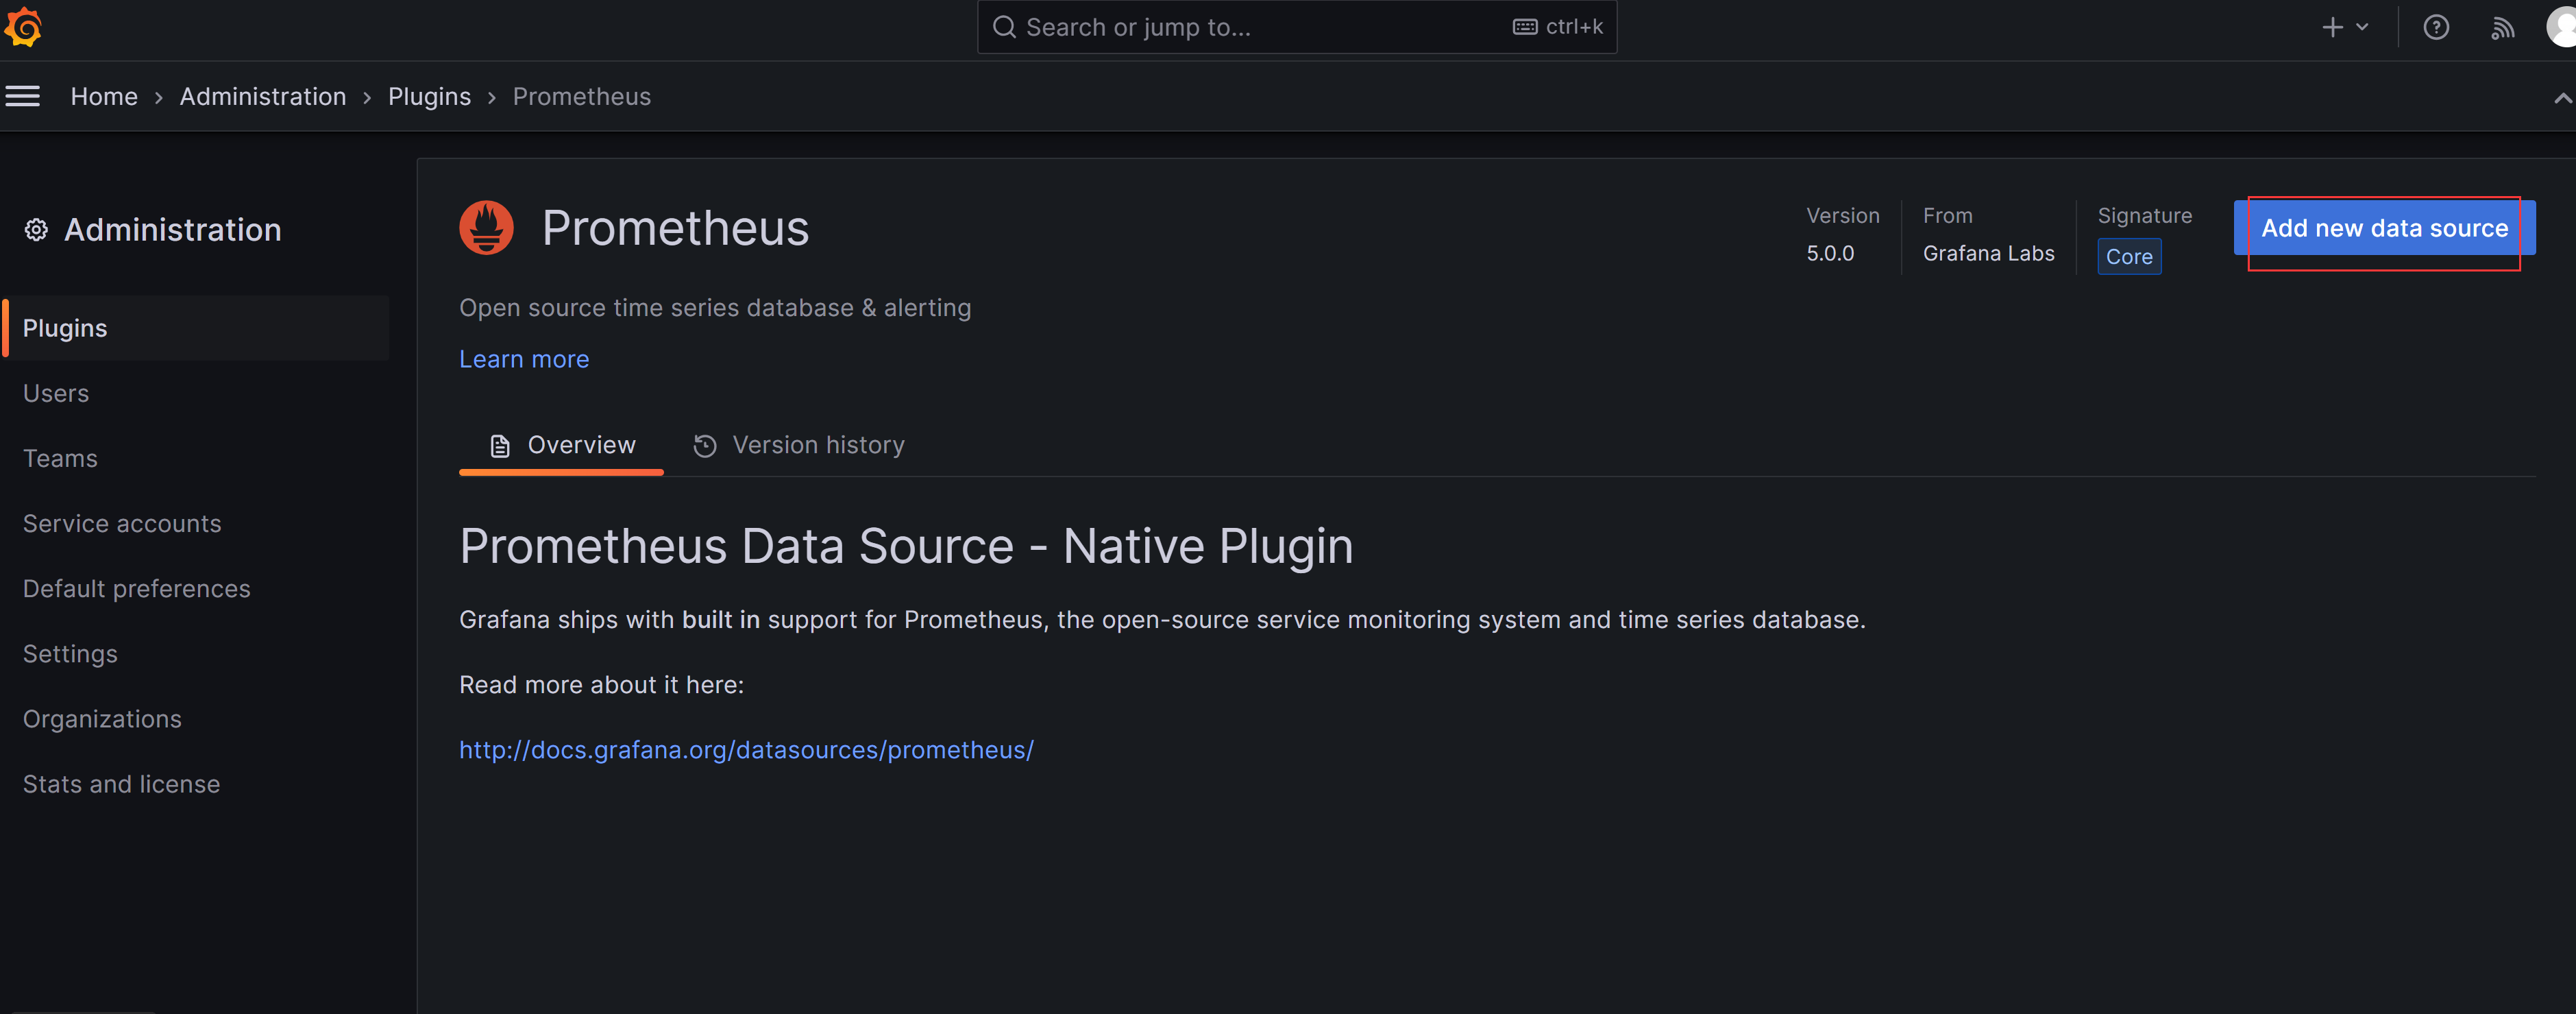Collapse the breadcrumb bar with the chevron
2576x1014 pixels.
pyautogui.click(x=2562, y=98)
